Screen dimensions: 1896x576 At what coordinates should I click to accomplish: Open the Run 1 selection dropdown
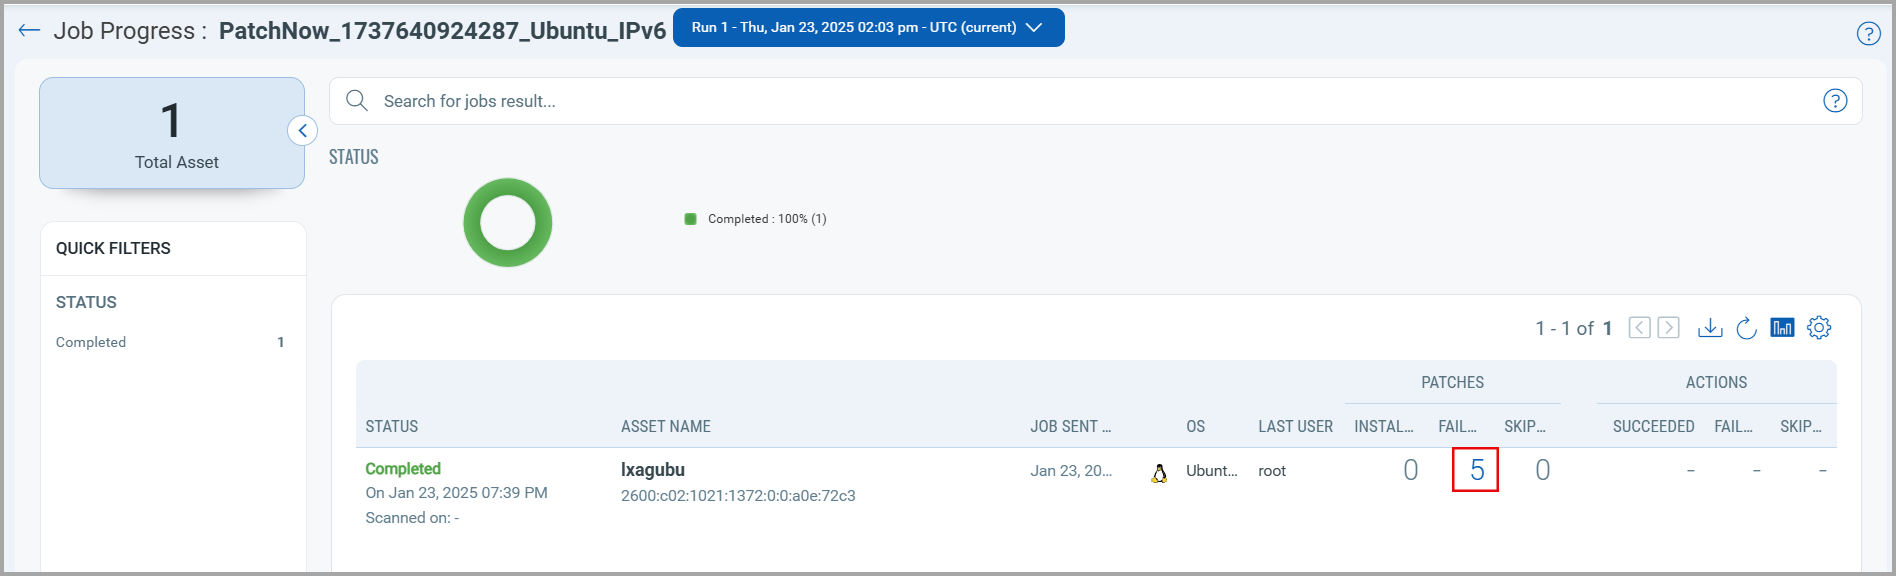868,28
